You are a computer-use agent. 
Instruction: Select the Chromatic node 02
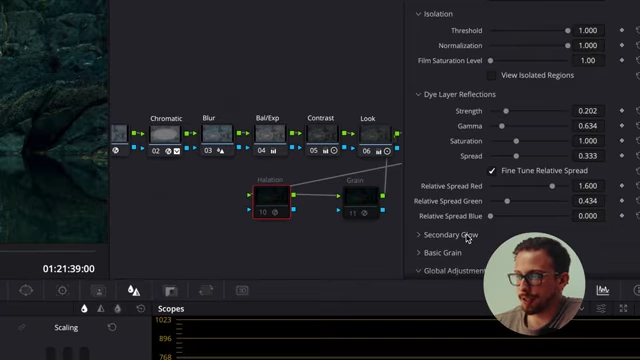[165, 140]
